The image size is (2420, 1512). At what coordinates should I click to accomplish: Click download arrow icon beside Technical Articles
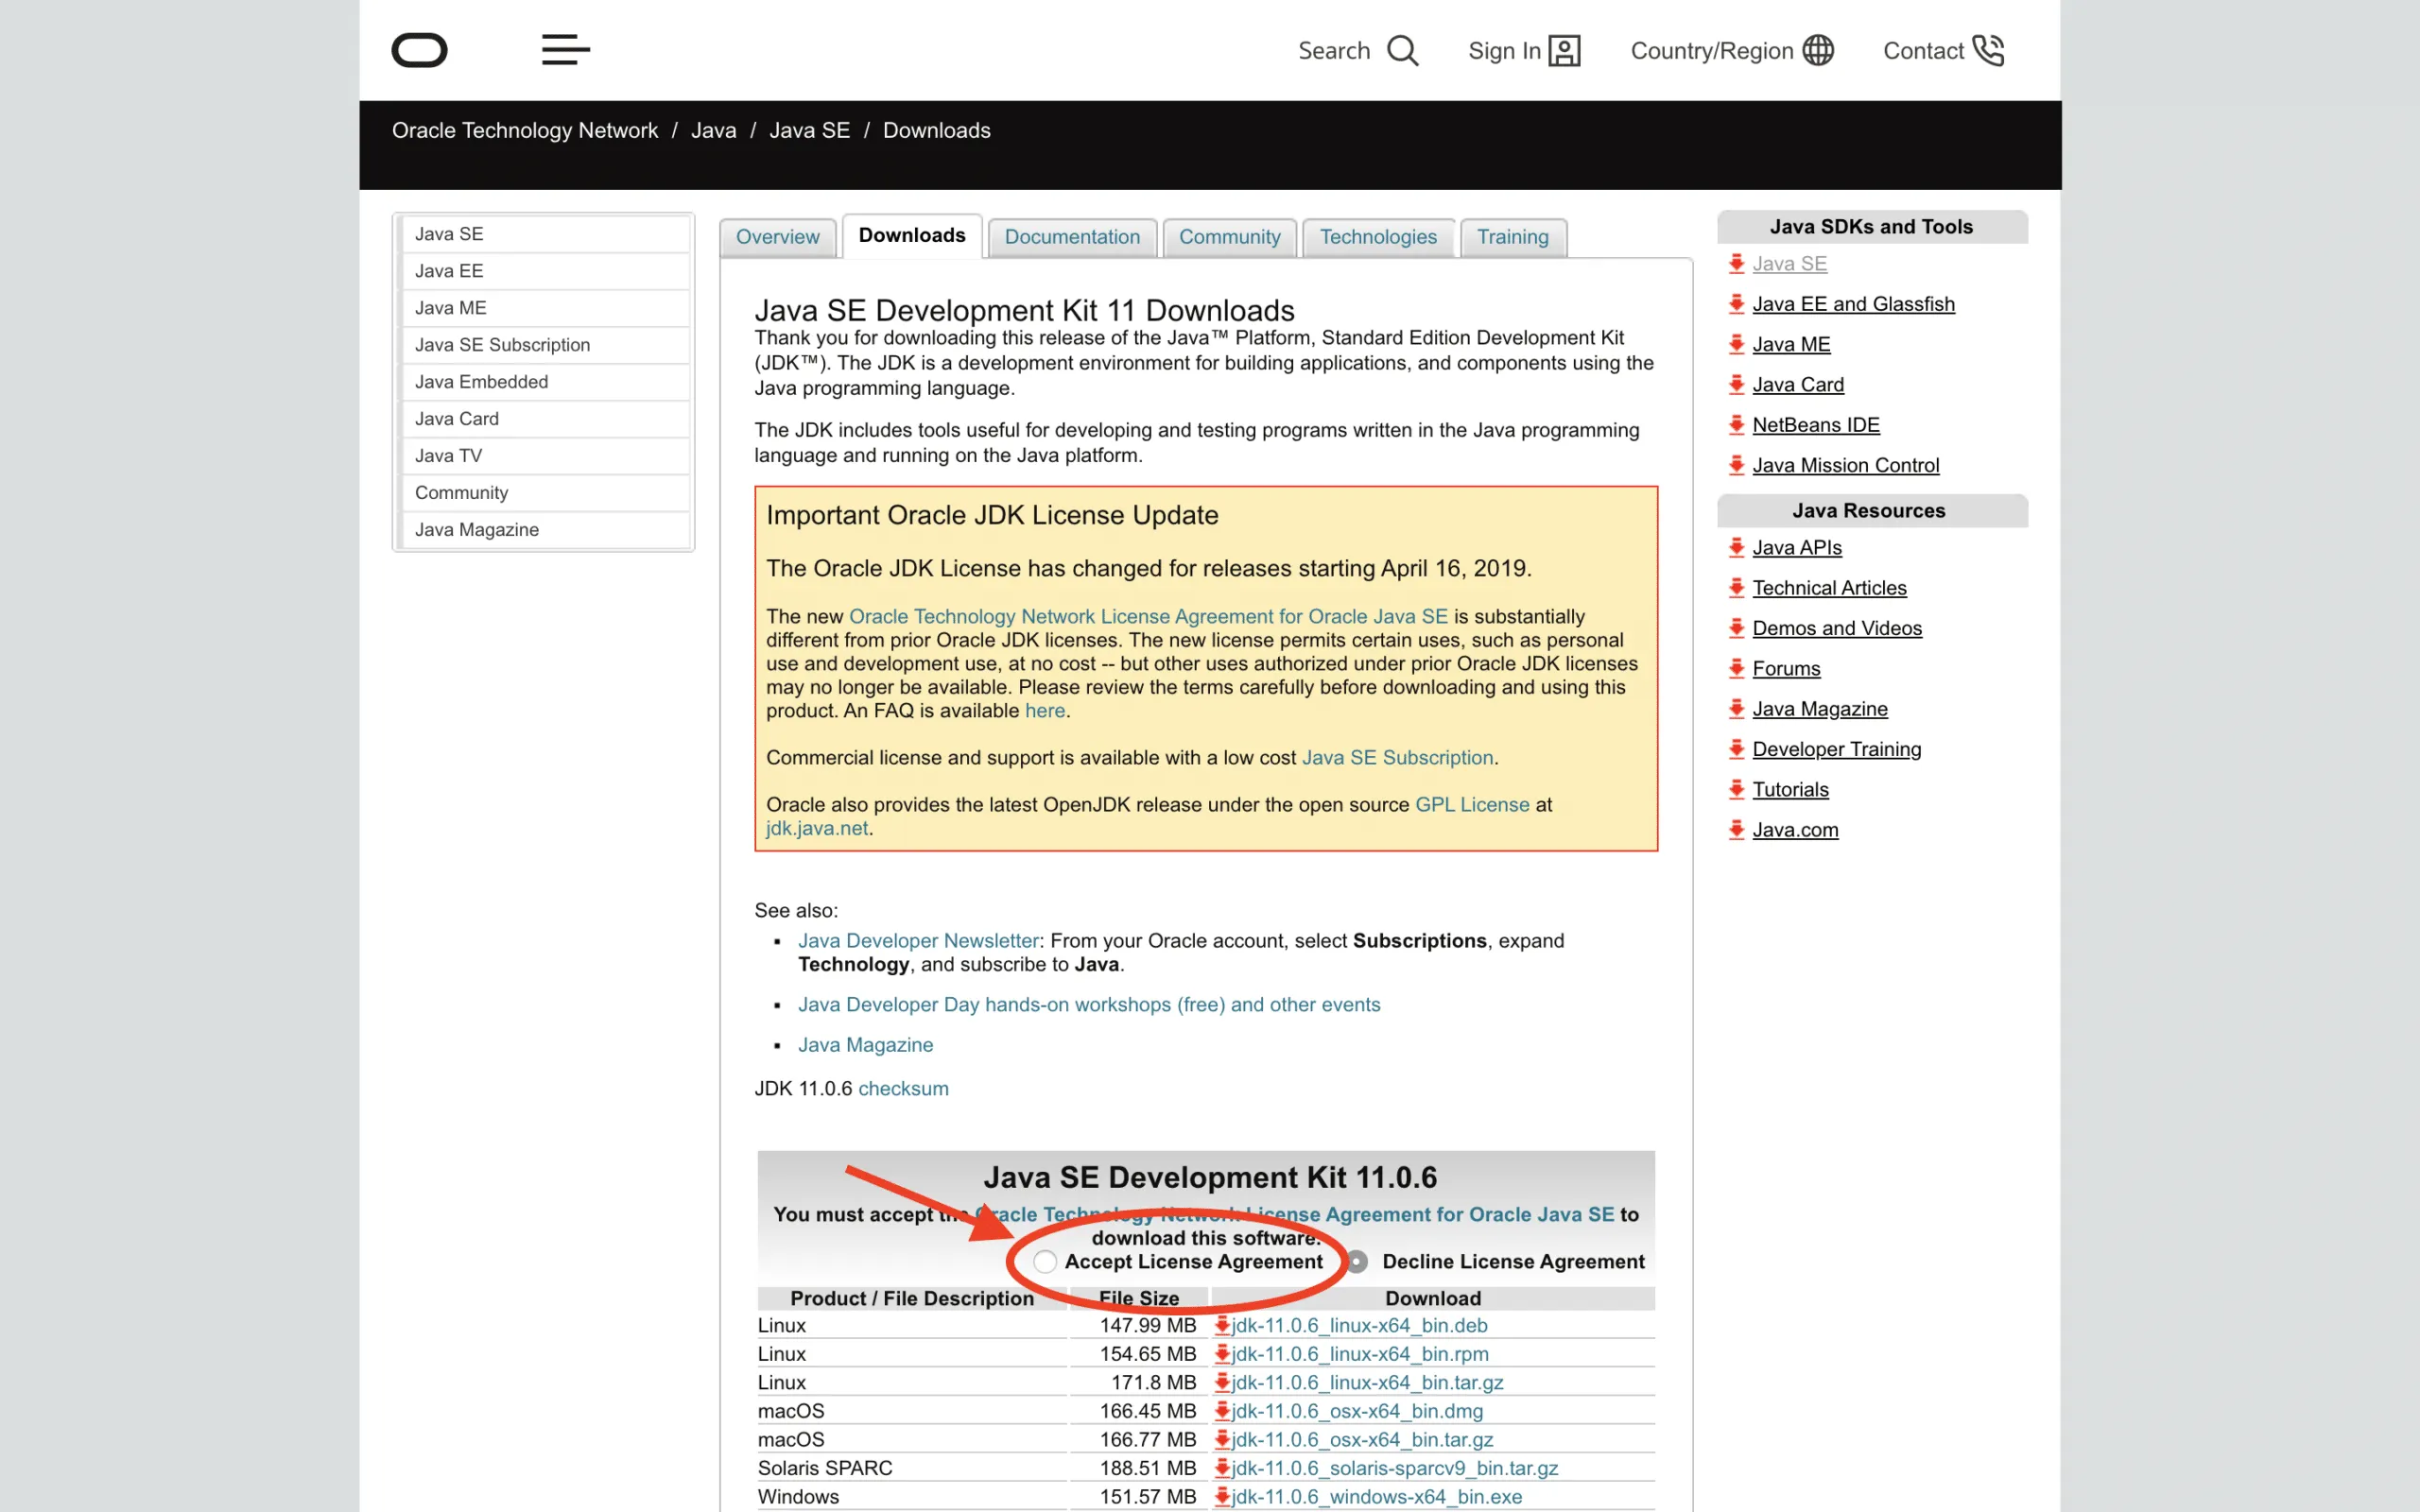1737,588
